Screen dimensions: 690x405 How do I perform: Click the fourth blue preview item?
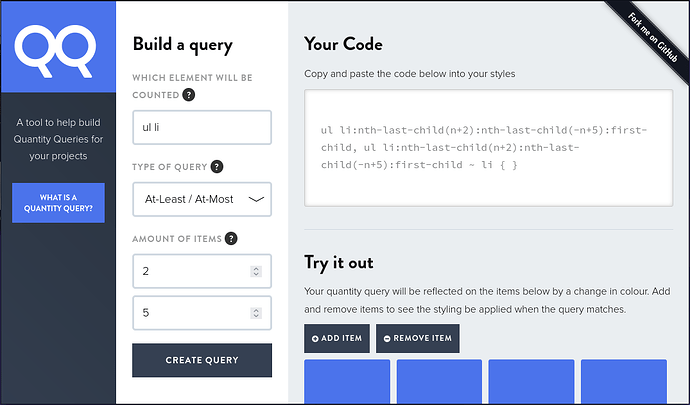point(623,383)
